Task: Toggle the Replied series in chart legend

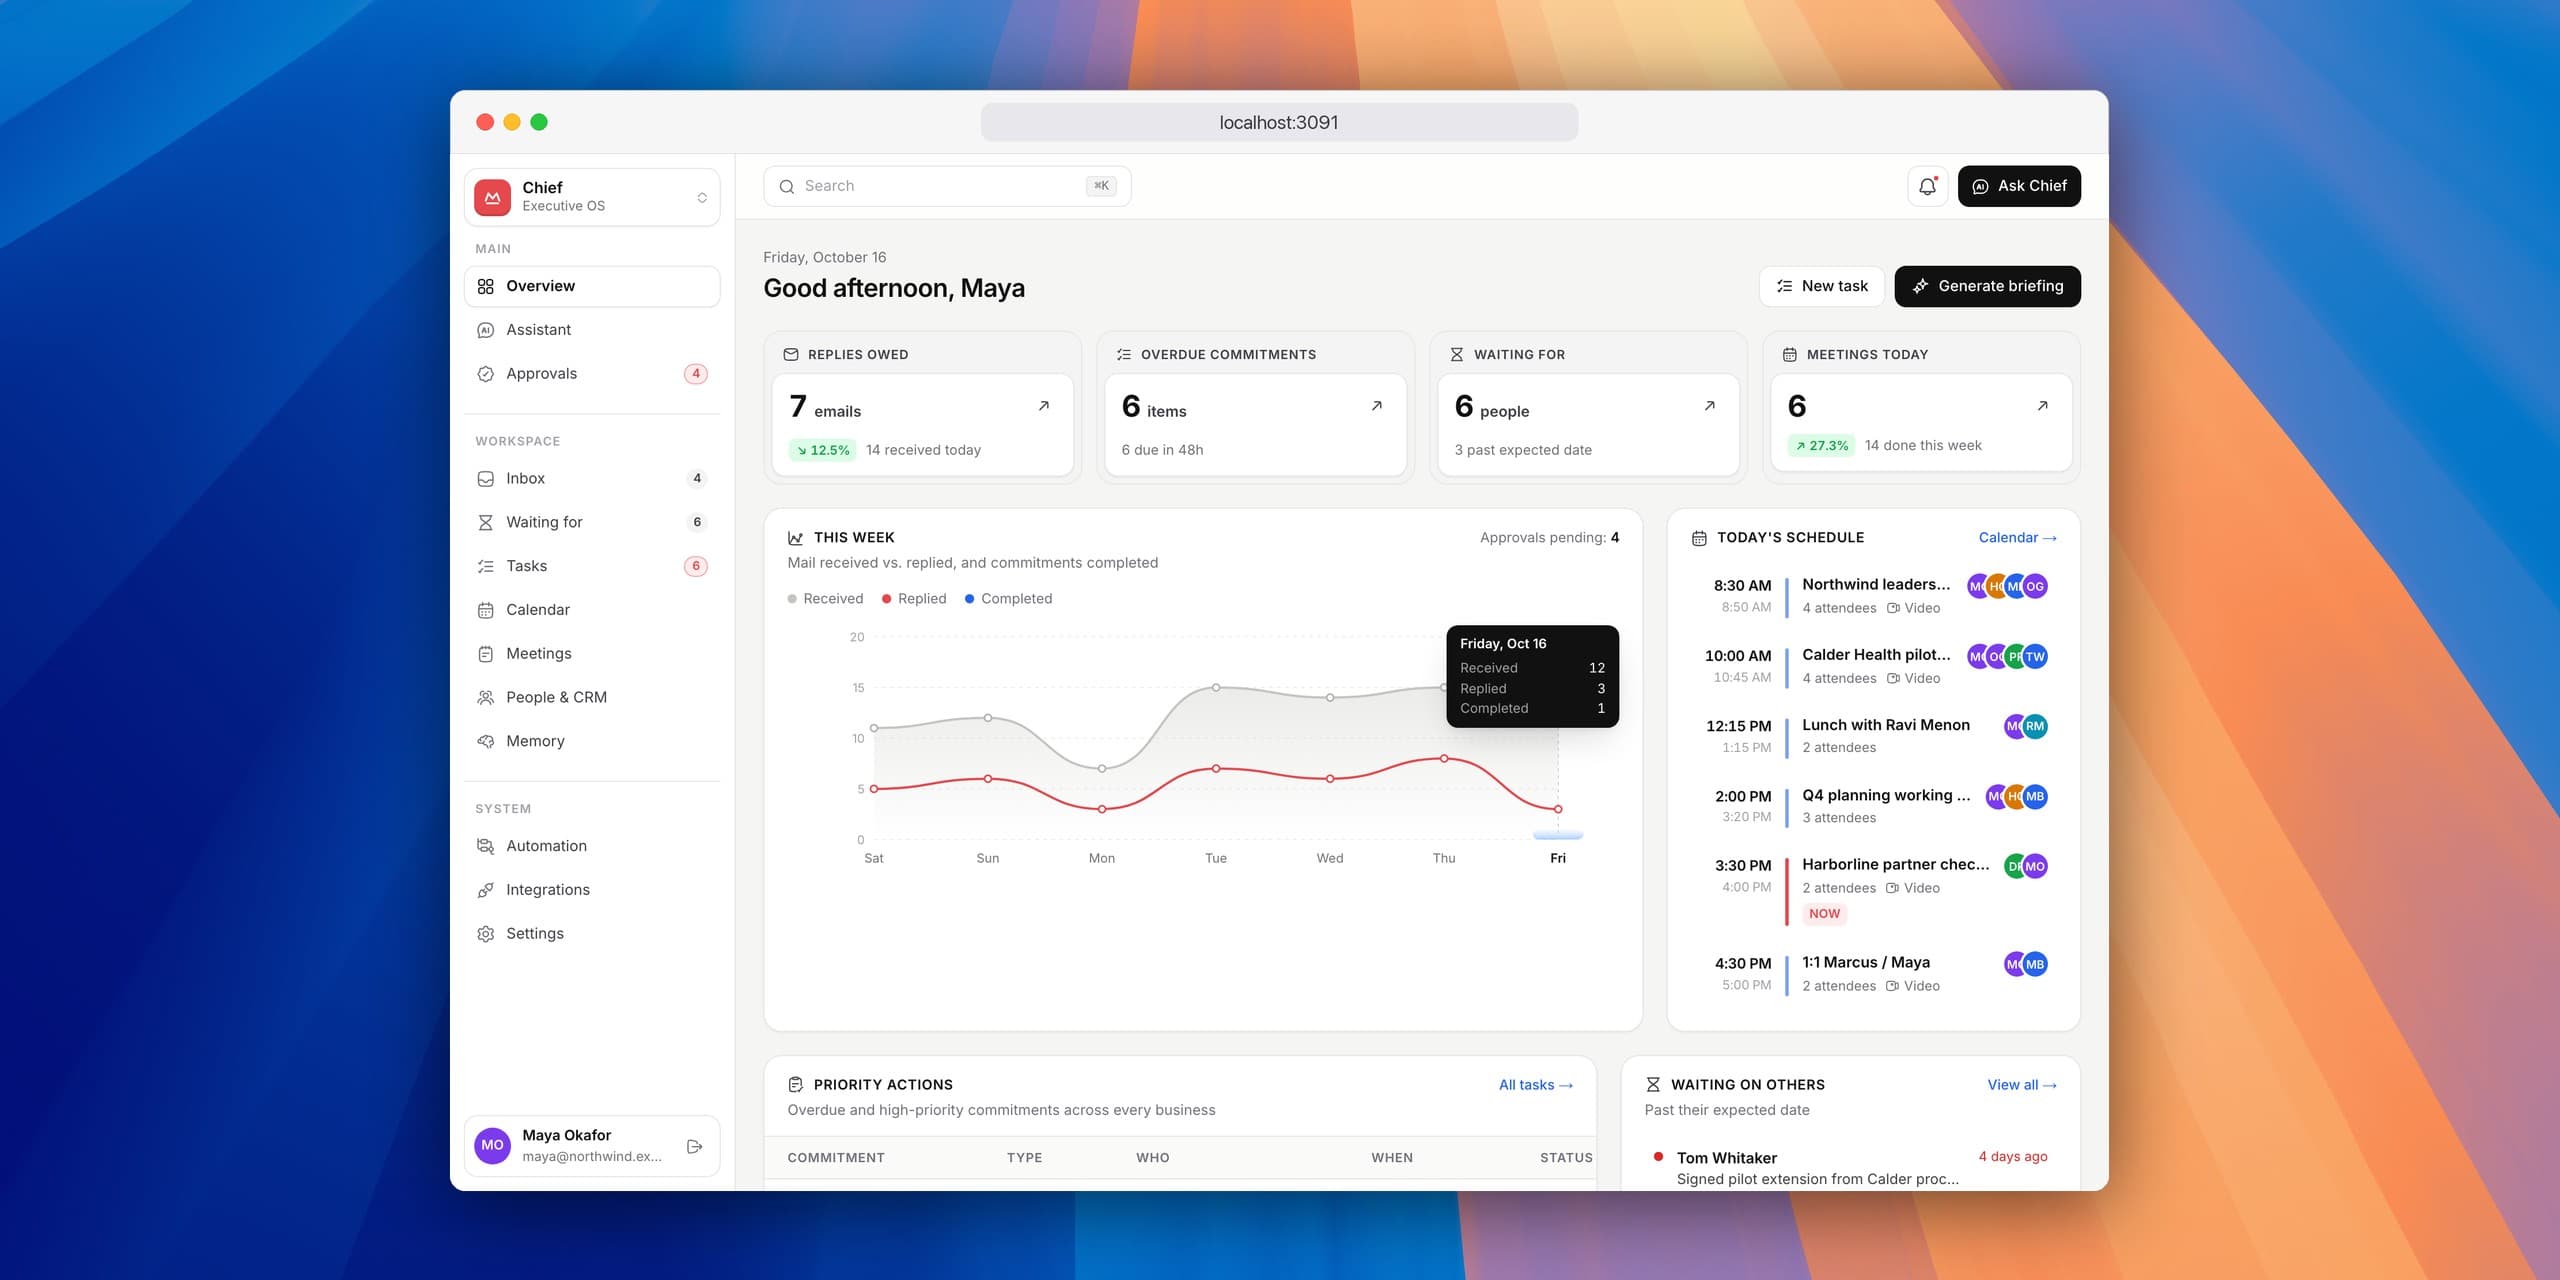Action: click(x=914, y=599)
